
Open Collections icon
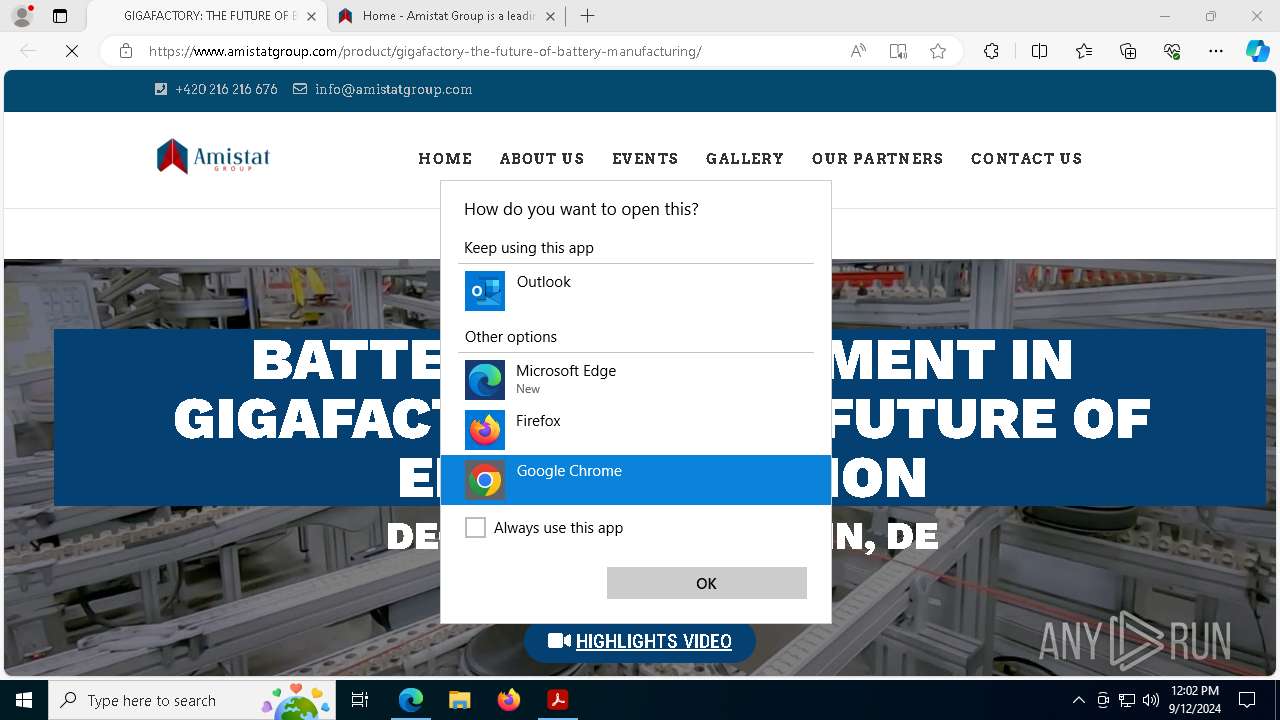[1128, 51]
